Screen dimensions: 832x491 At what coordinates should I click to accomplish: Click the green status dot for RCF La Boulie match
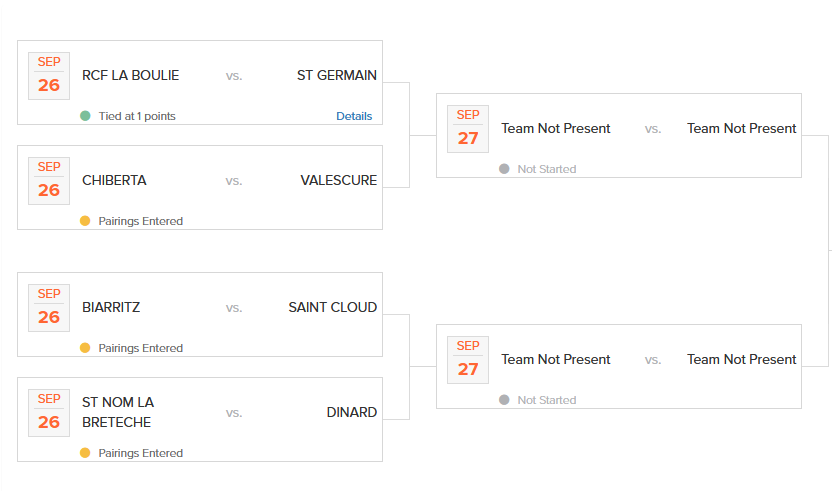[x=85, y=116]
